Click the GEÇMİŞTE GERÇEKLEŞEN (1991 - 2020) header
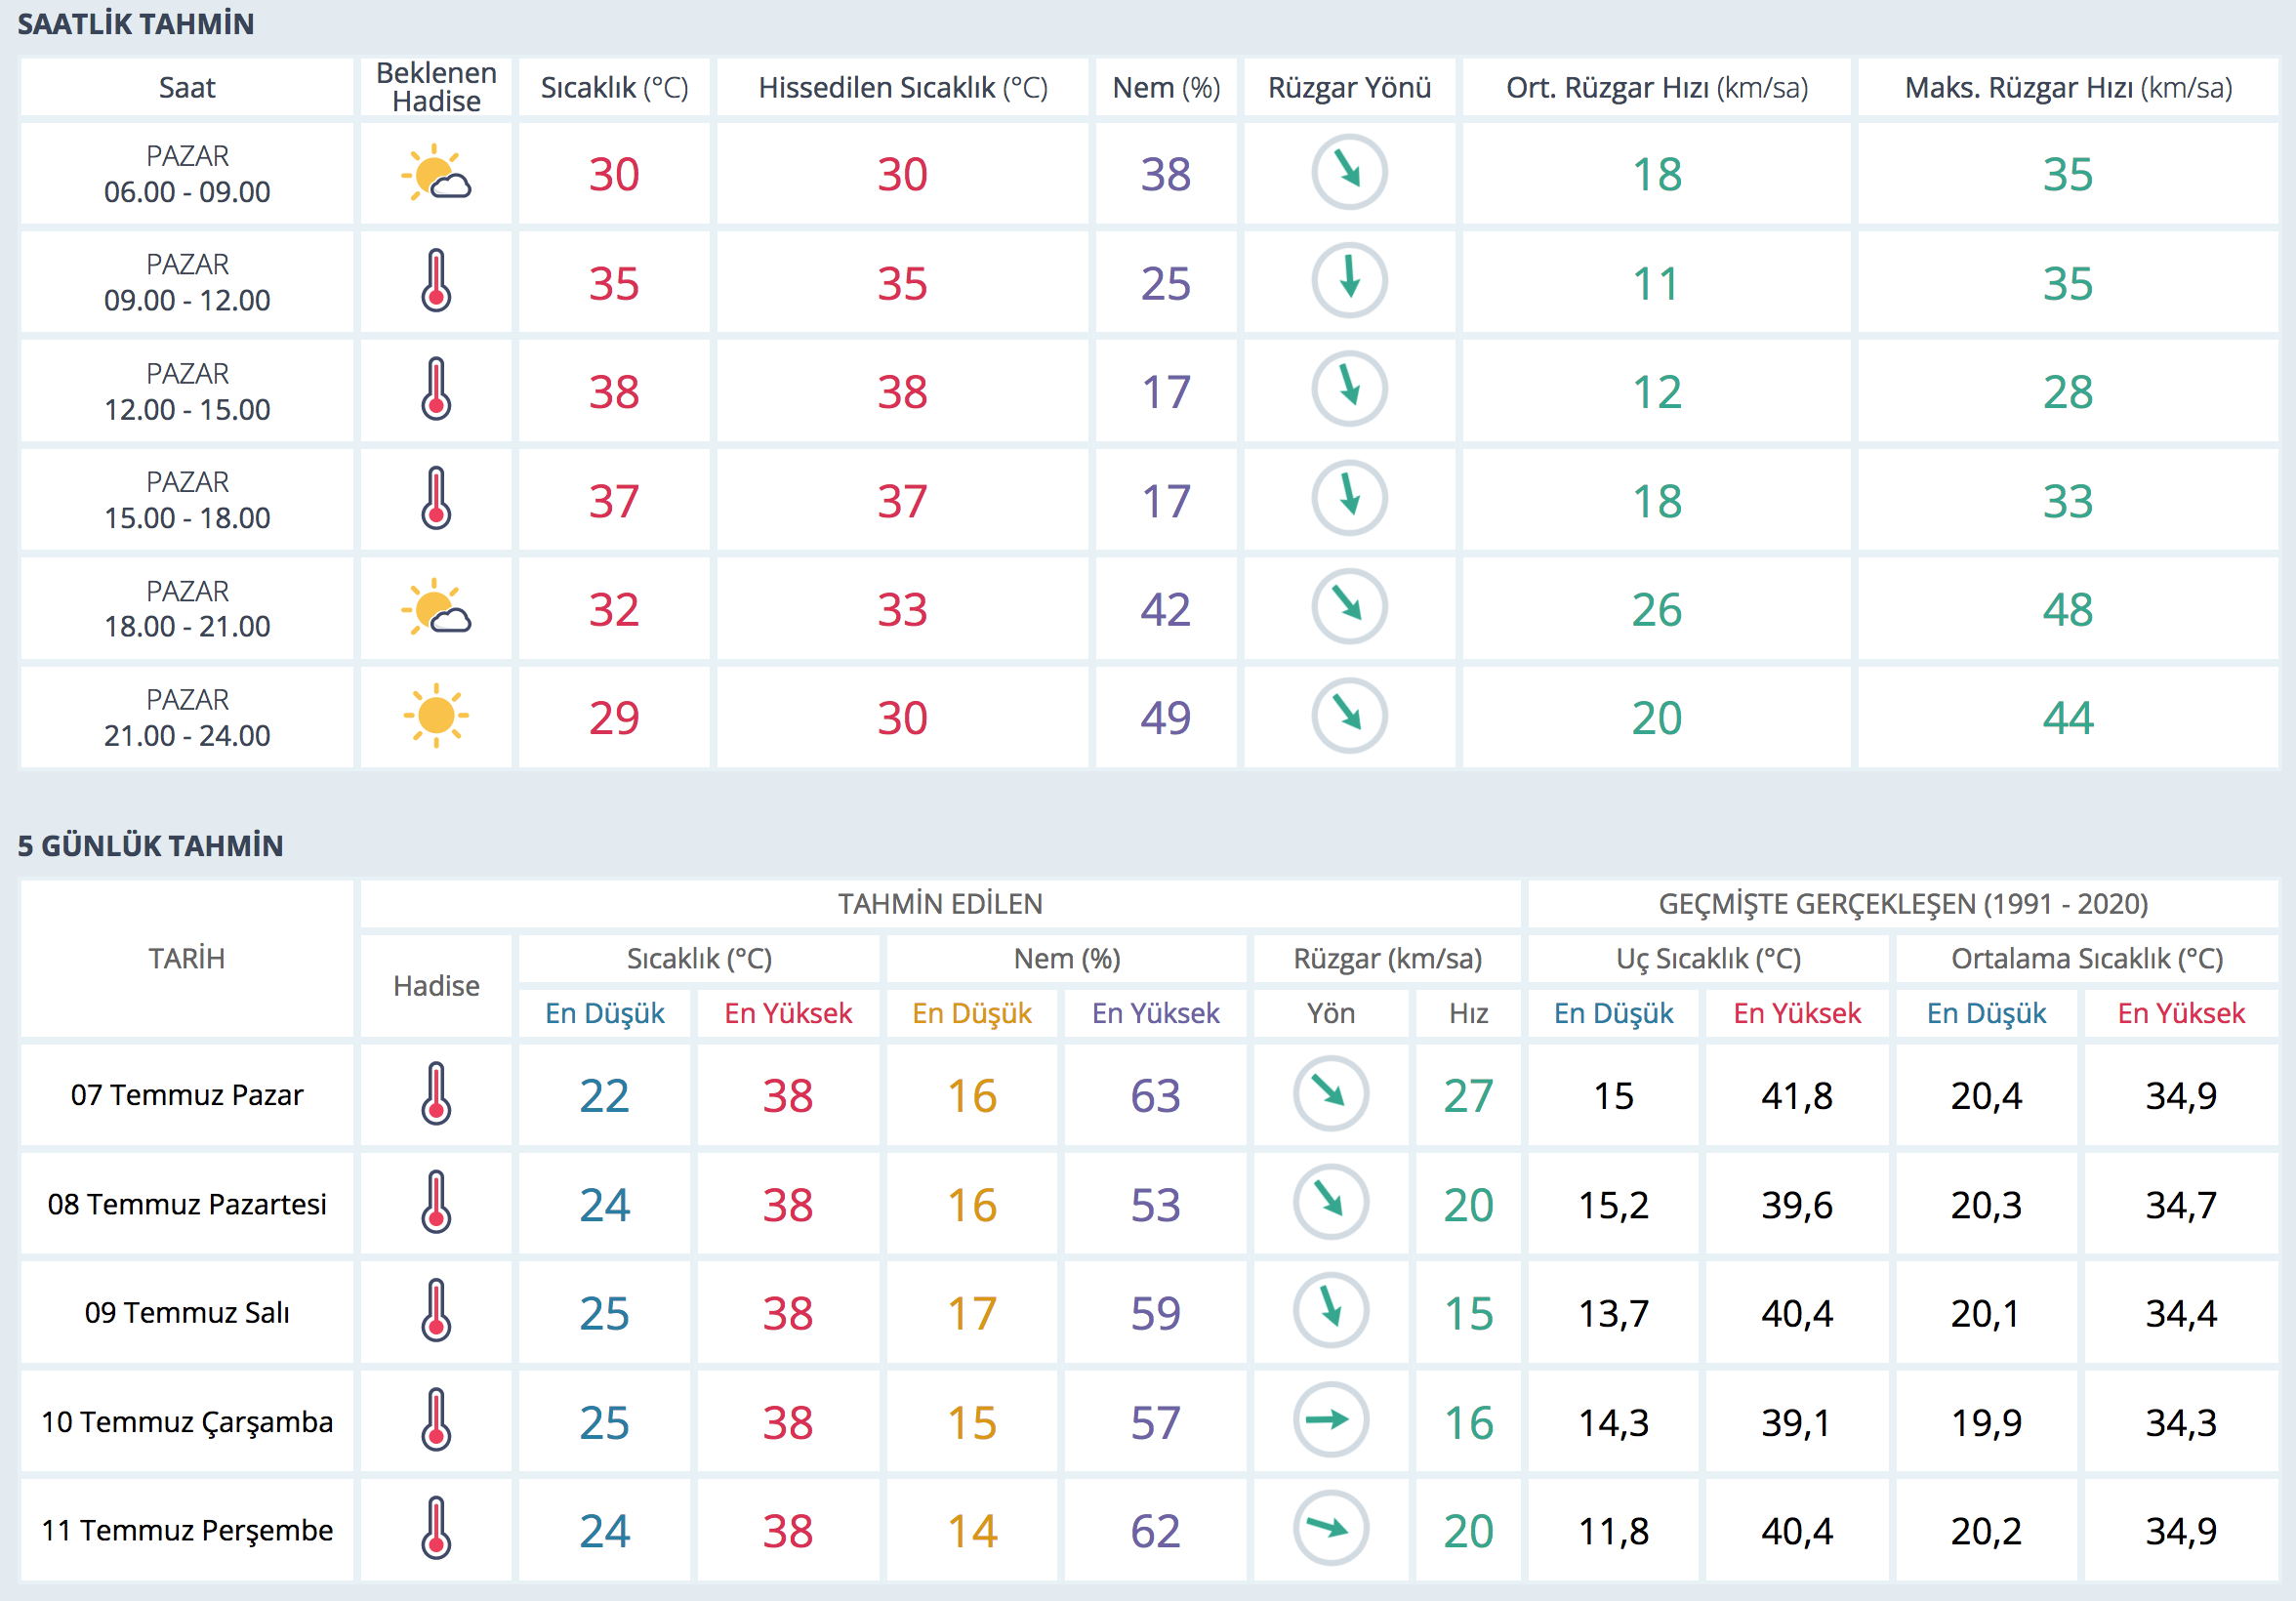 pyautogui.click(x=1902, y=904)
